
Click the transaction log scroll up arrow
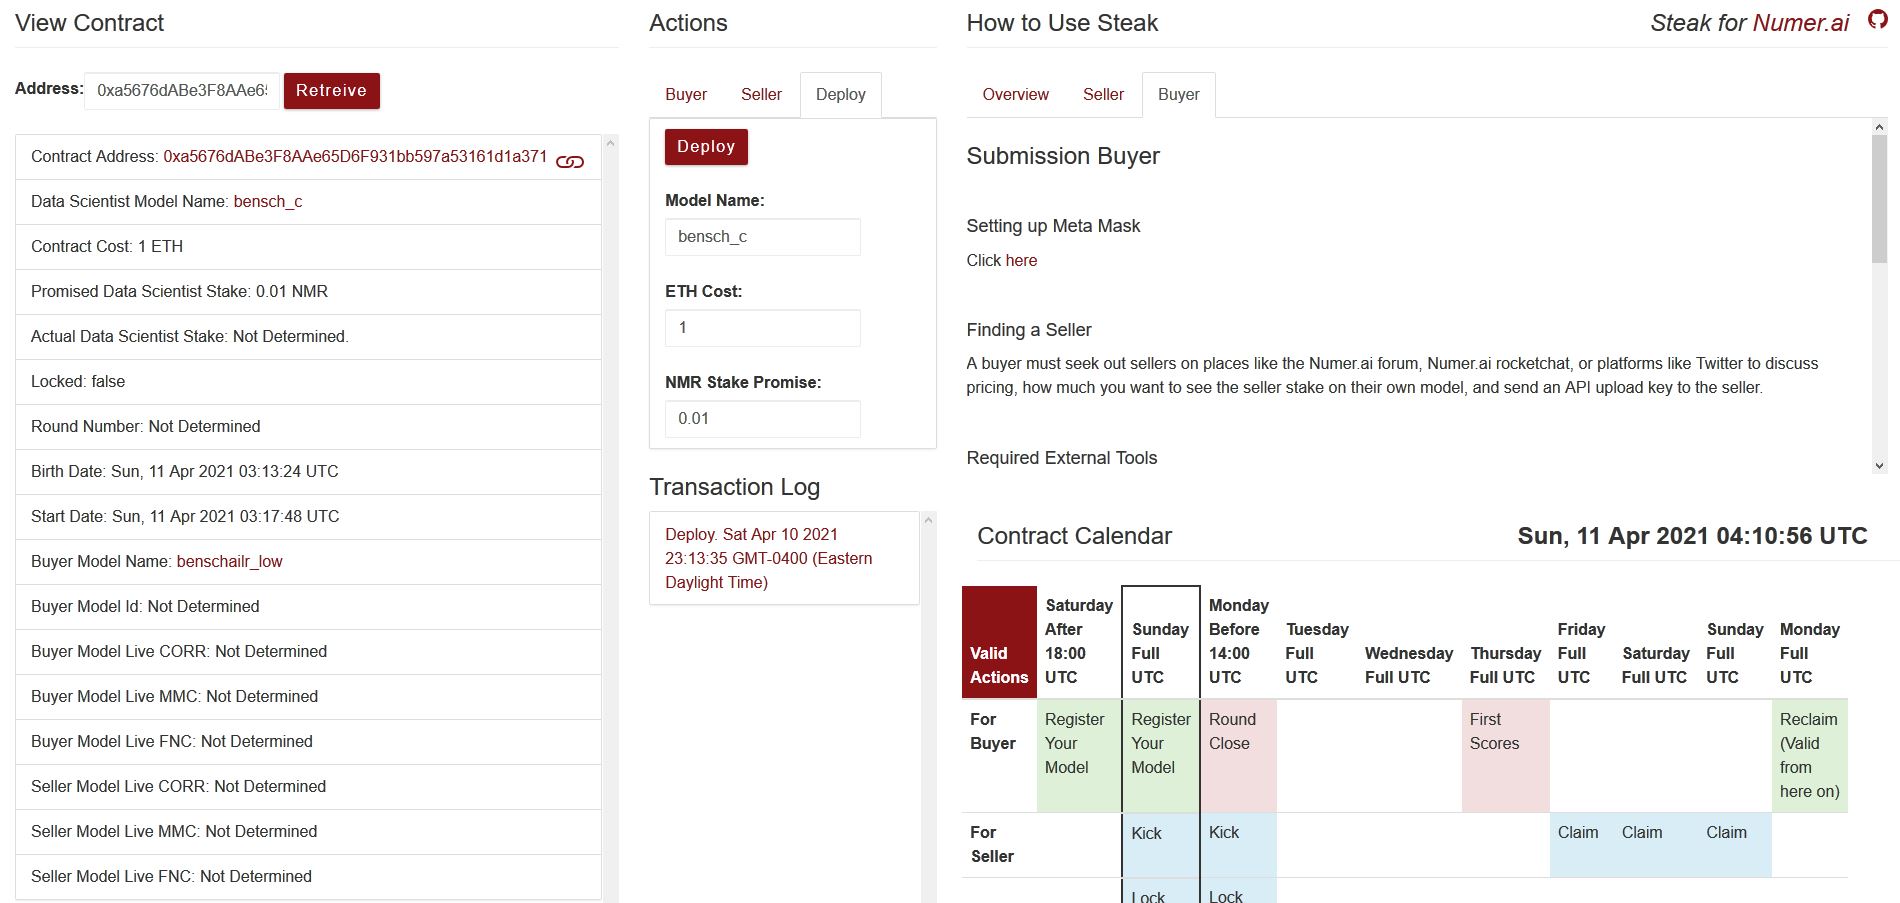[x=928, y=520]
